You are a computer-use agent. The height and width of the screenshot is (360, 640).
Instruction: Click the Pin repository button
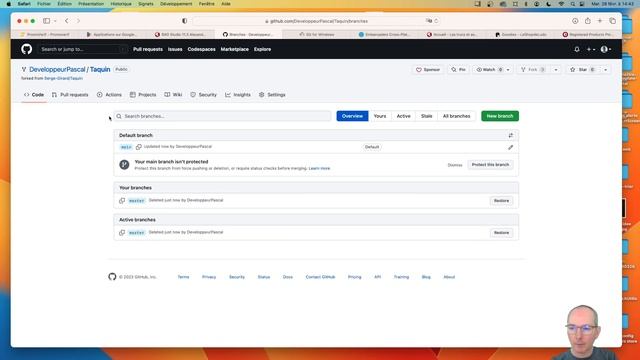tap(458, 70)
